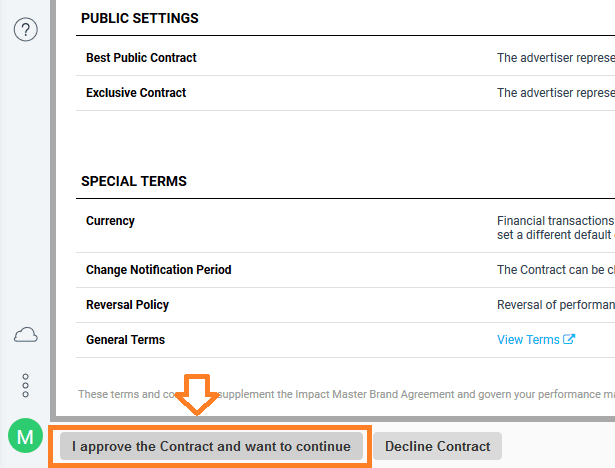Open the green M account avatar
This screenshot has height=468, width=615.
point(25,436)
